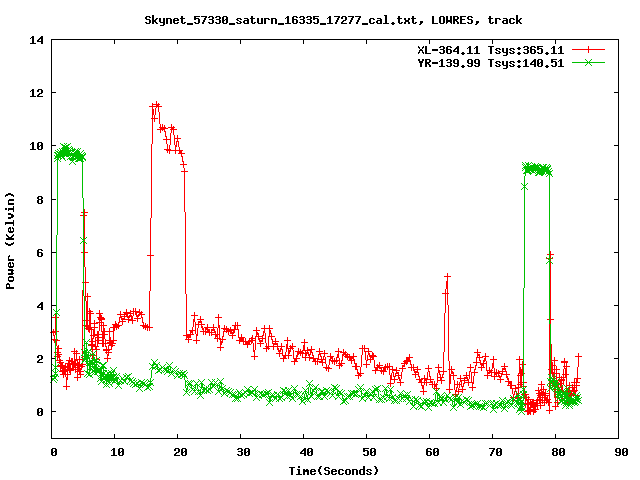
Task: Click the red XL spike near 63 seconds
Action: click(x=447, y=278)
